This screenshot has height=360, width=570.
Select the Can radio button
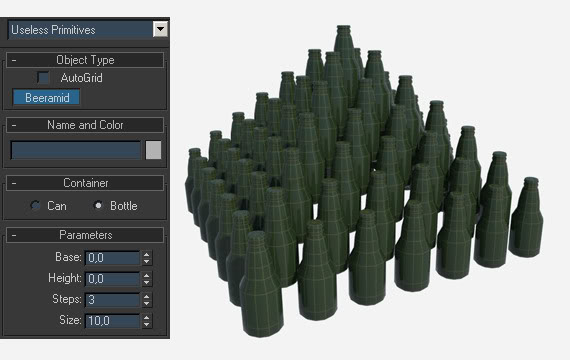pos(35,205)
